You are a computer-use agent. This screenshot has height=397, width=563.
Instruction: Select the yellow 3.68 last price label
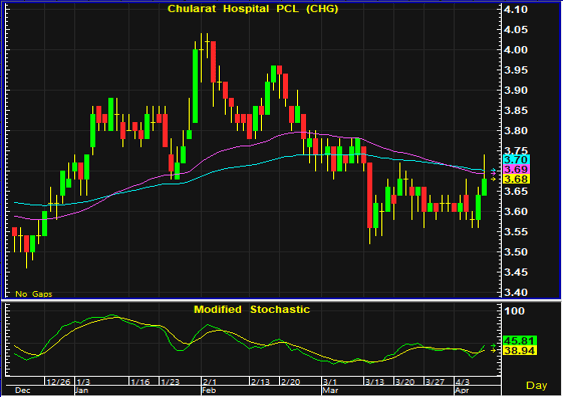516,179
